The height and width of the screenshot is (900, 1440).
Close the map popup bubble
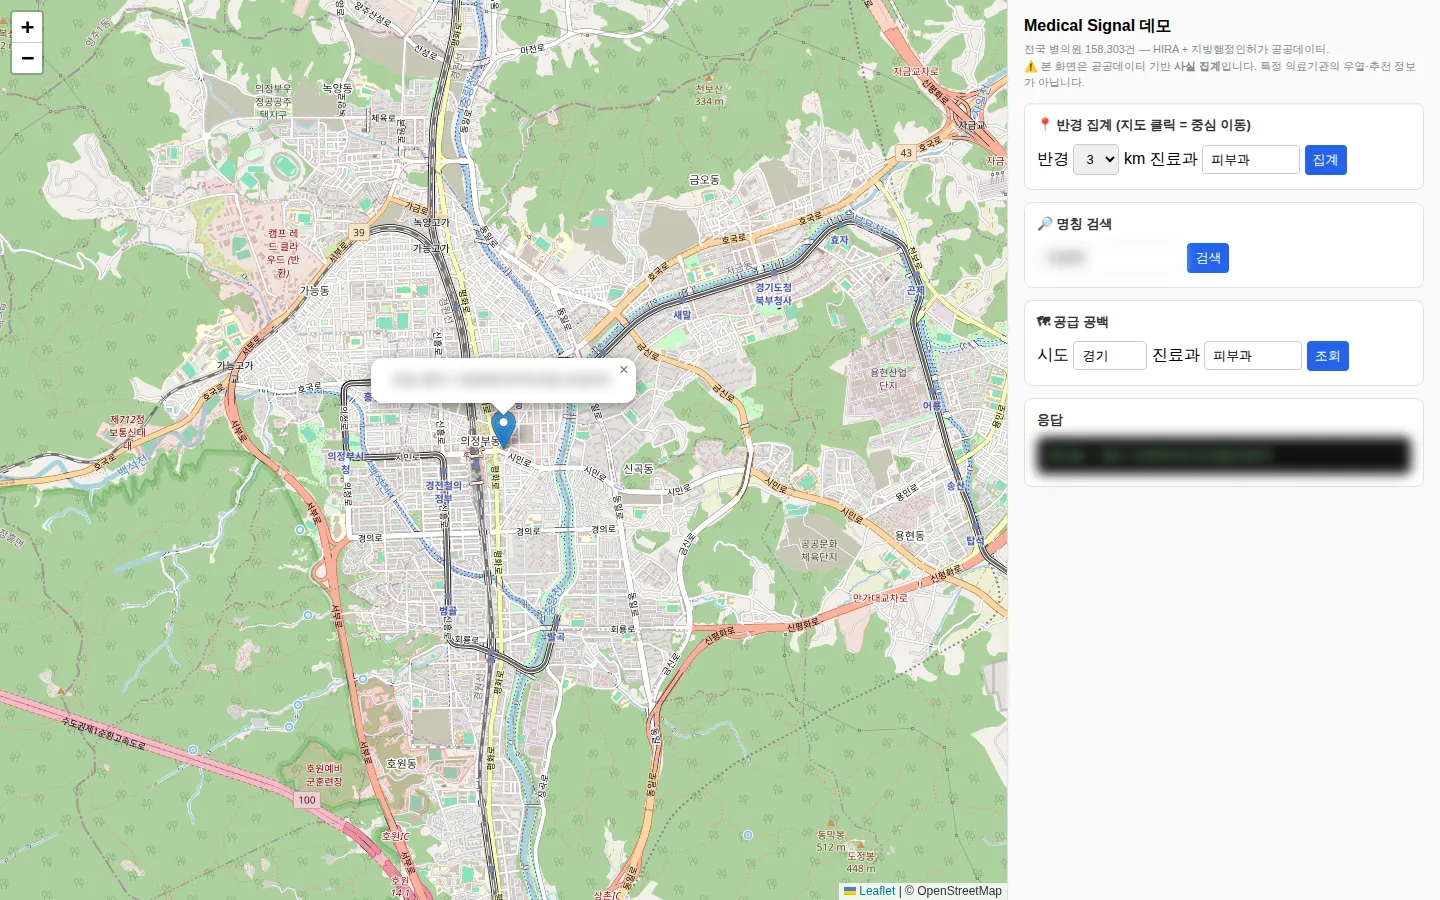pos(624,370)
